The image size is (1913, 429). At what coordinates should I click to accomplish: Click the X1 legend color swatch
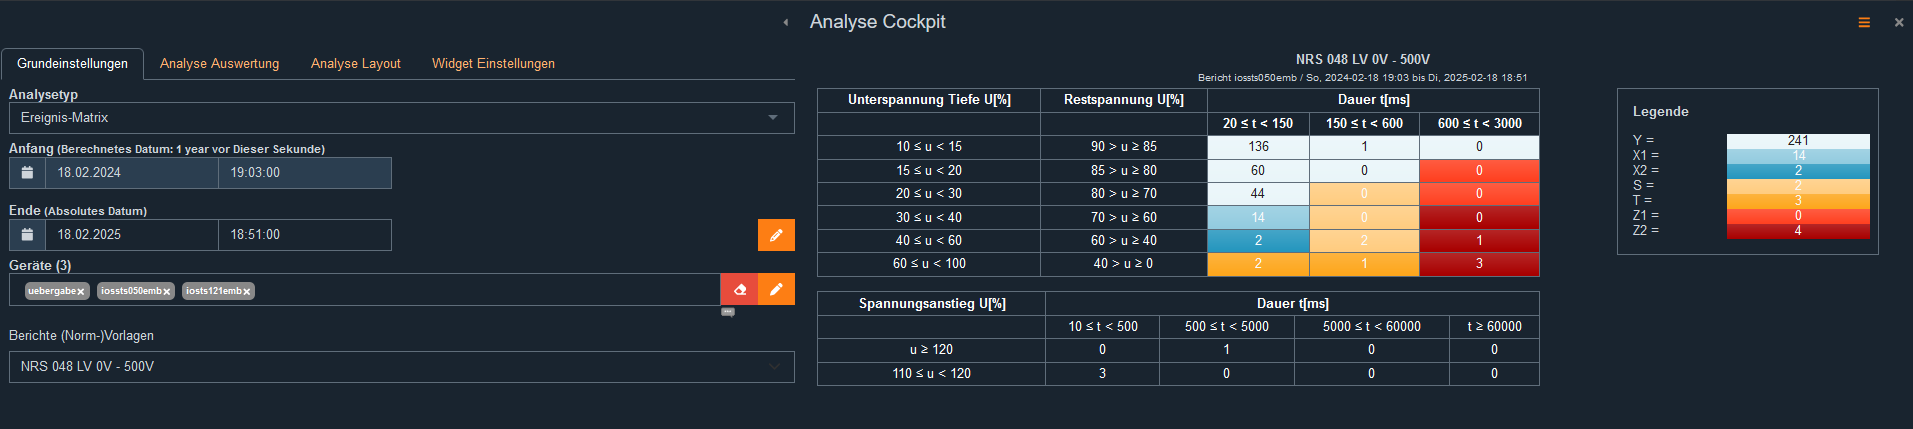(x=1797, y=156)
